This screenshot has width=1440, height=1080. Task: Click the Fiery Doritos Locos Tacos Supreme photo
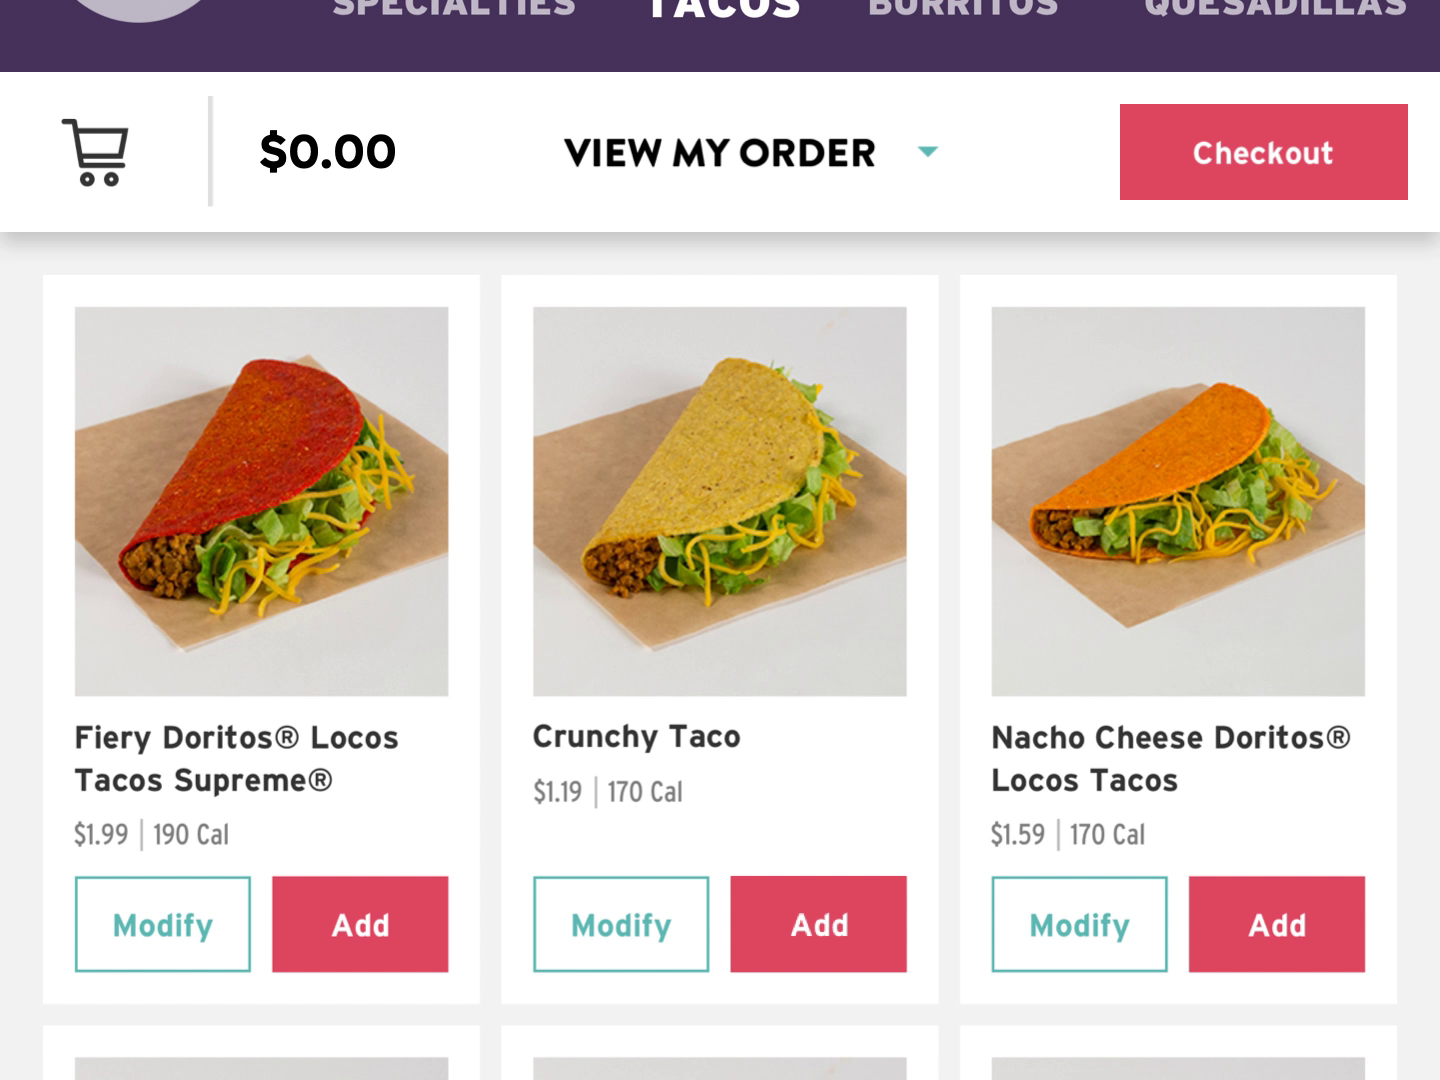(261, 500)
